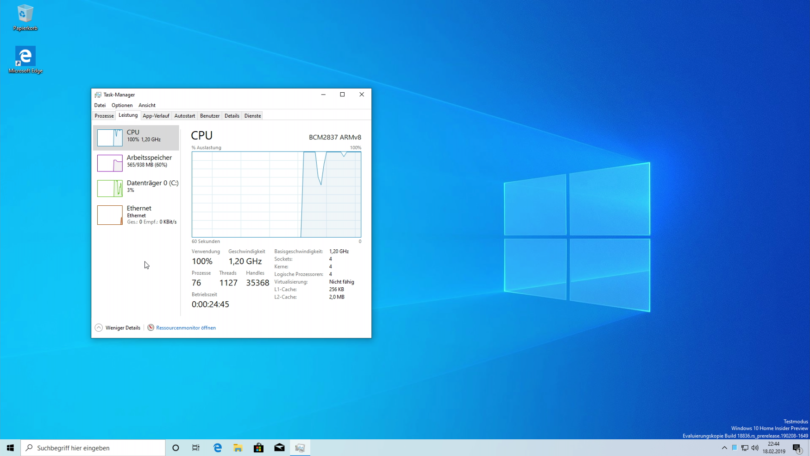
Task: Open the Optionen menu
Action: tap(122, 105)
